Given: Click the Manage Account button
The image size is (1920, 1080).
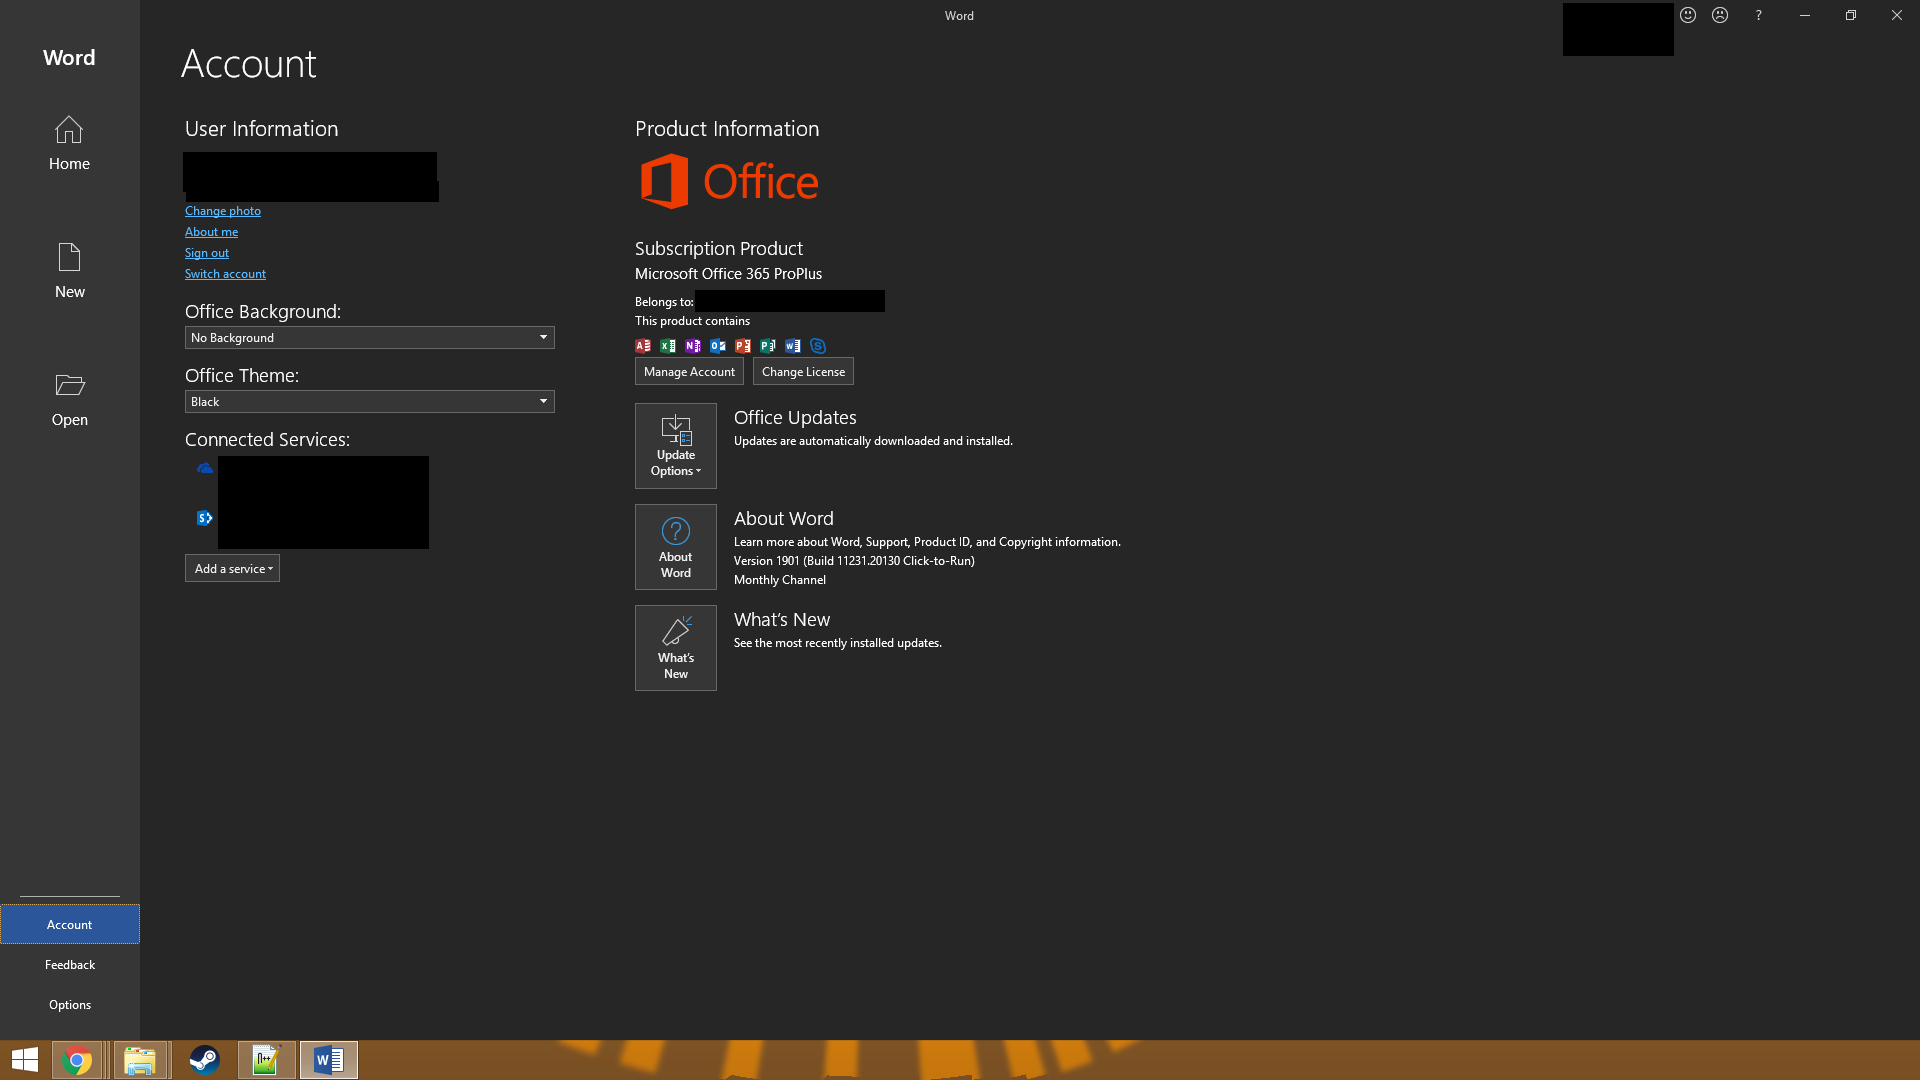Looking at the screenshot, I should [x=689, y=371].
